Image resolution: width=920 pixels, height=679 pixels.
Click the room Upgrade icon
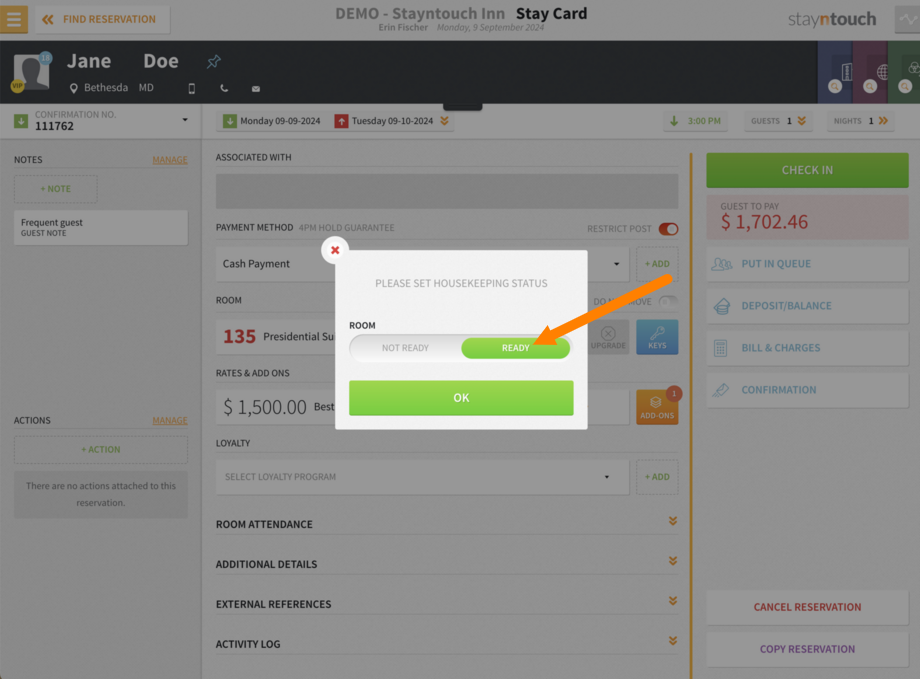[x=608, y=337]
